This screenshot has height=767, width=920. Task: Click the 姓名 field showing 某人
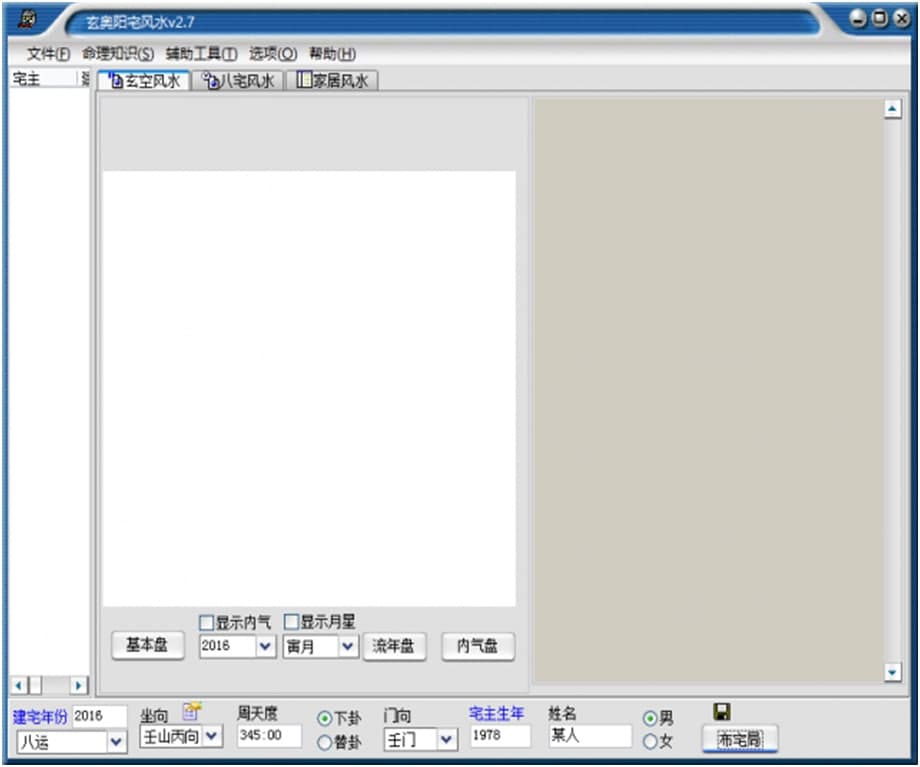(590, 735)
